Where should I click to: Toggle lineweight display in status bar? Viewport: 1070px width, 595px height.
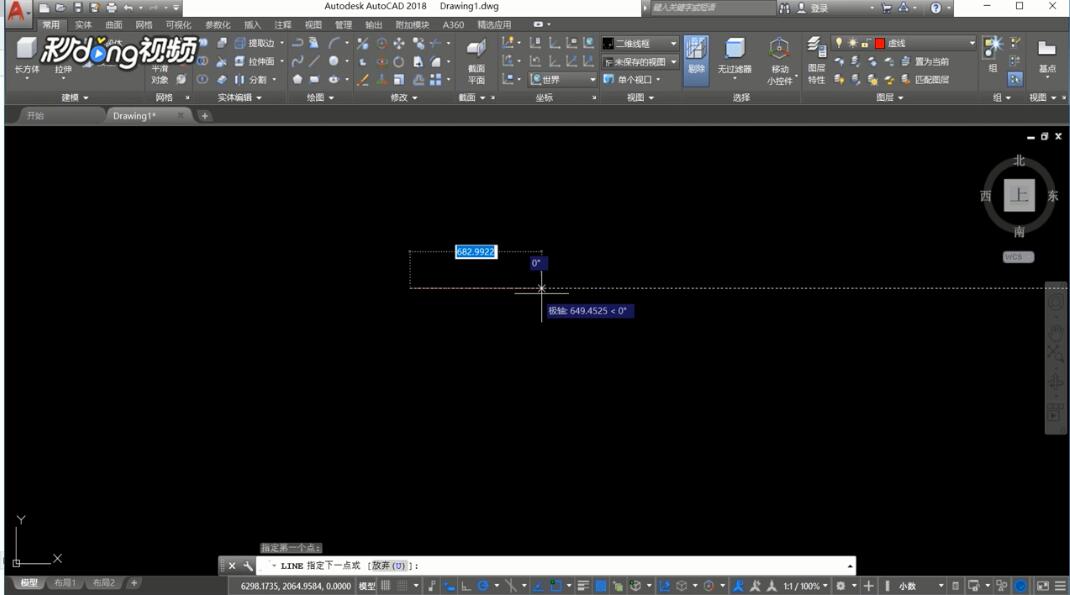click(583, 585)
